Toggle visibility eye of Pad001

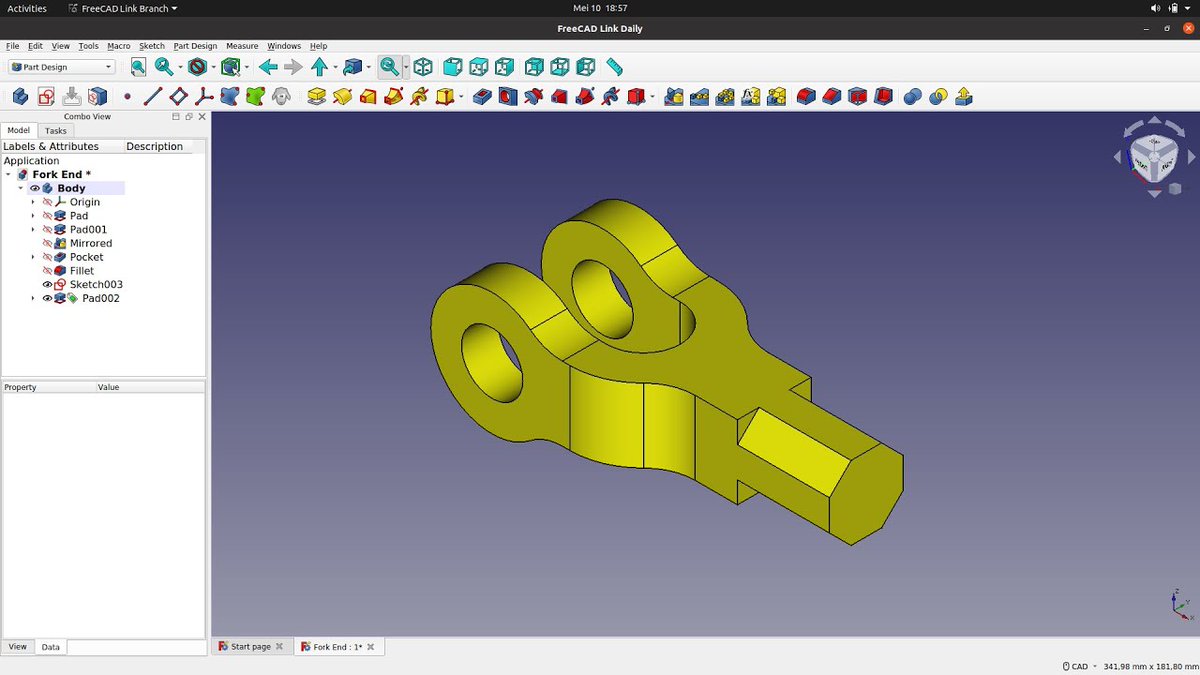click(x=47, y=229)
